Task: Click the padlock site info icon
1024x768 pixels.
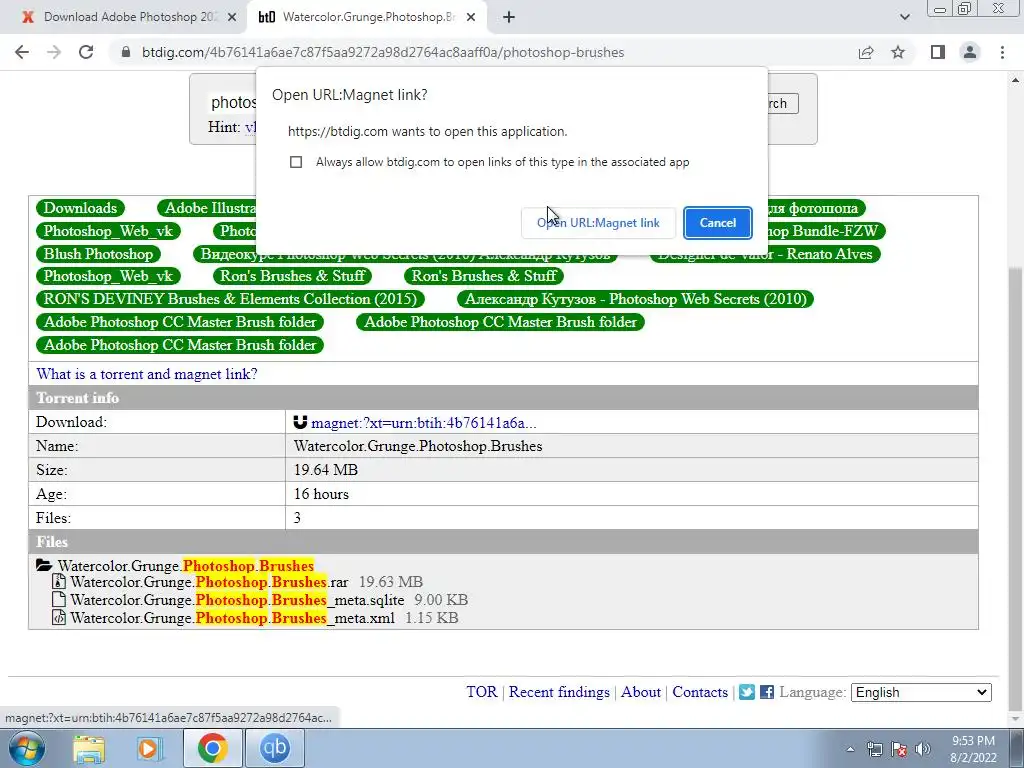Action: pyautogui.click(x=126, y=52)
